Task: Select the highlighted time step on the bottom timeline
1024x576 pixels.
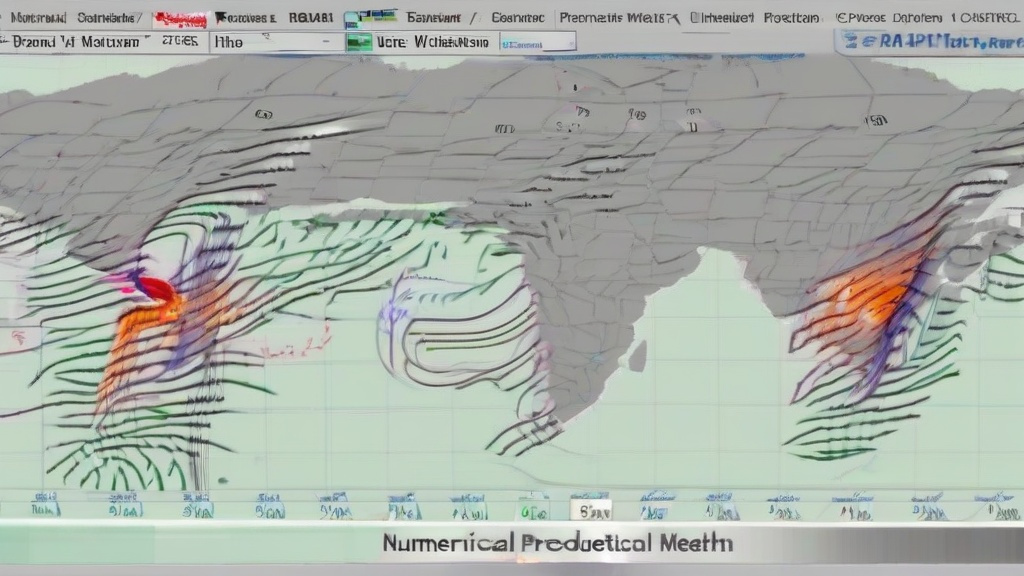Action: point(590,509)
